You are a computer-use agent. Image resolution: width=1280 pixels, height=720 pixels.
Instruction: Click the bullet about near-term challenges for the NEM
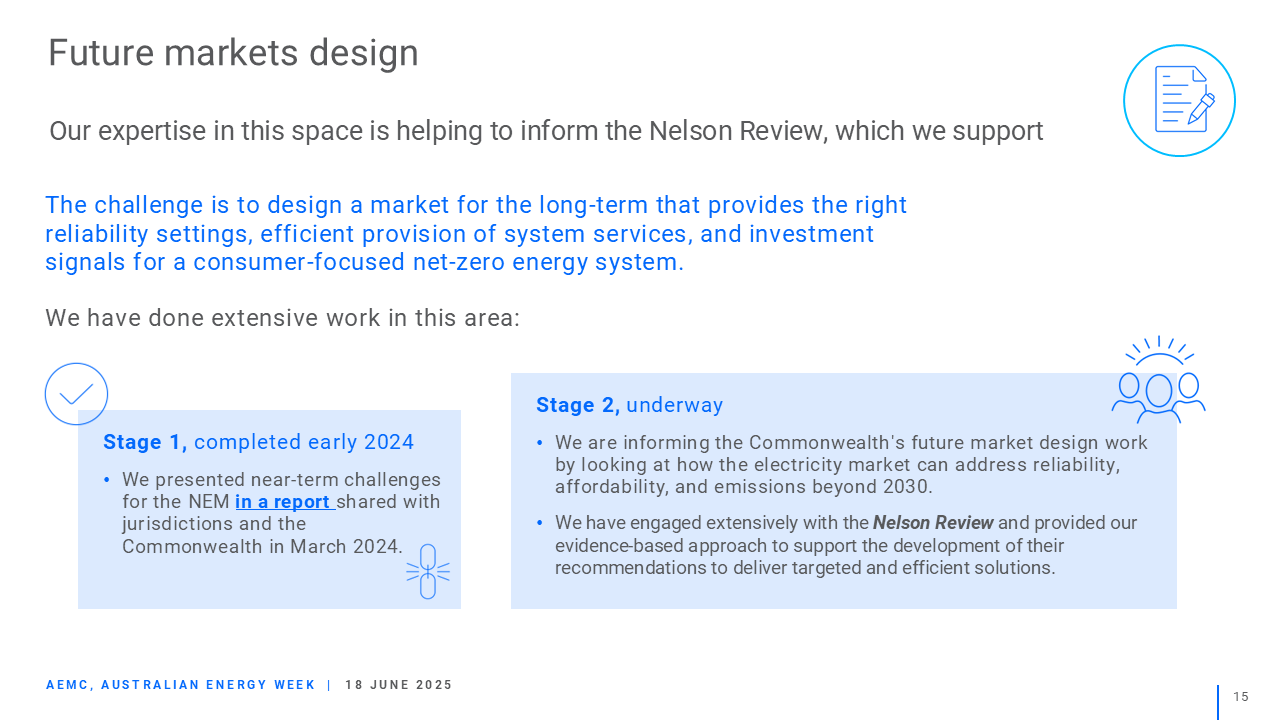point(281,513)
